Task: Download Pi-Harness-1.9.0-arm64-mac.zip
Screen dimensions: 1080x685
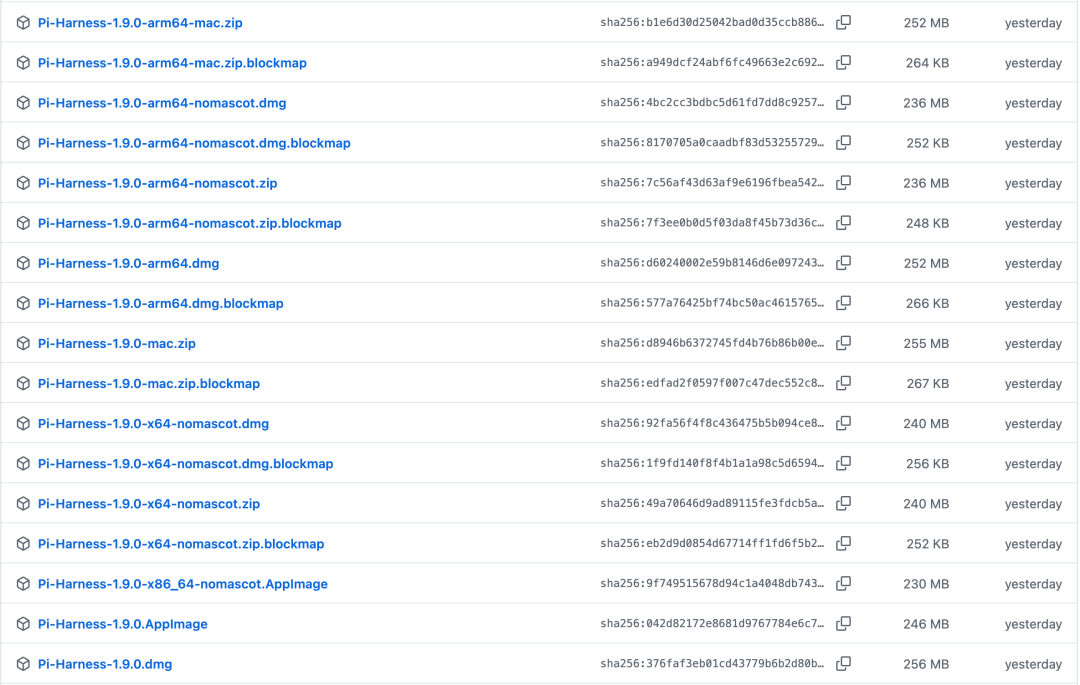Action: point(140,23)
